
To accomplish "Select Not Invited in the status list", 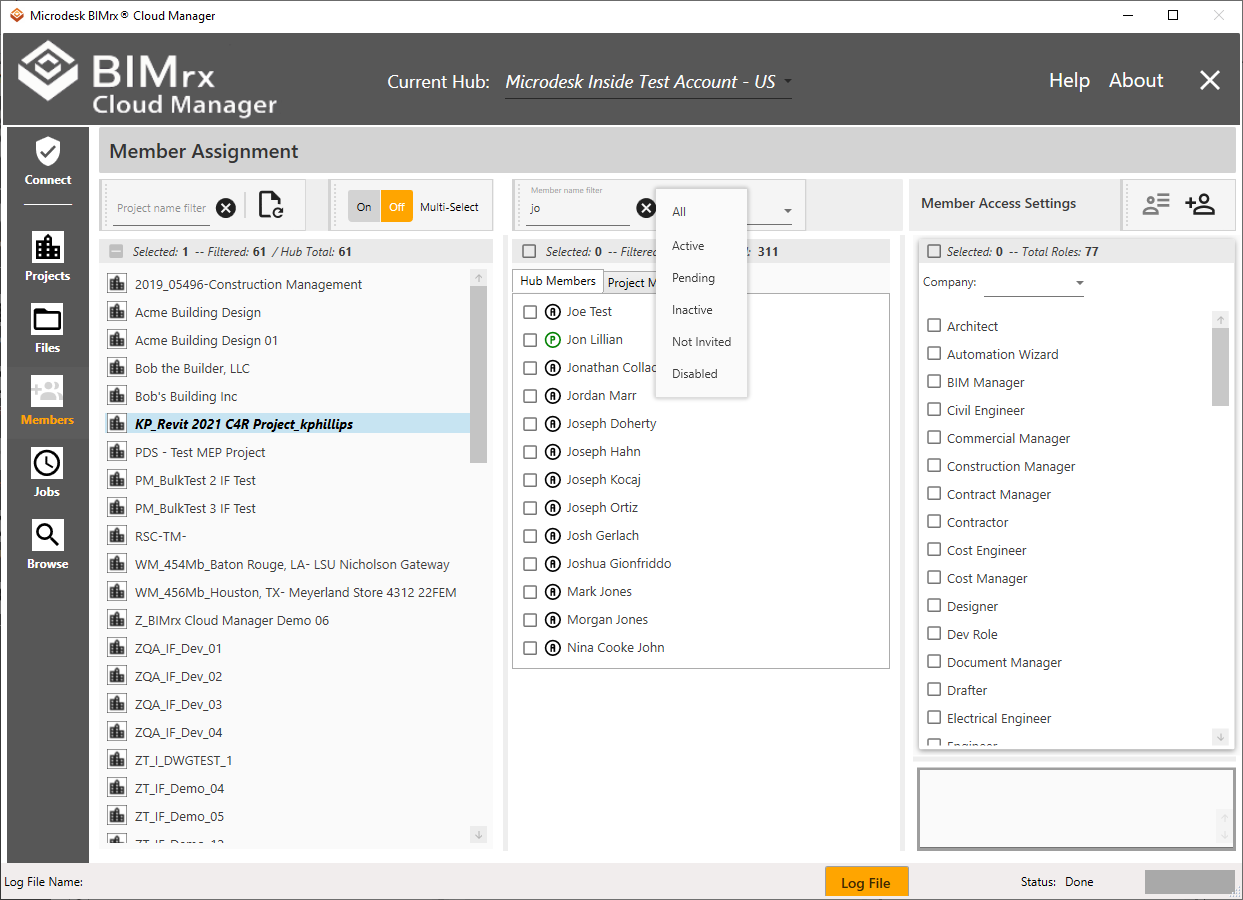I will (701, 342).
